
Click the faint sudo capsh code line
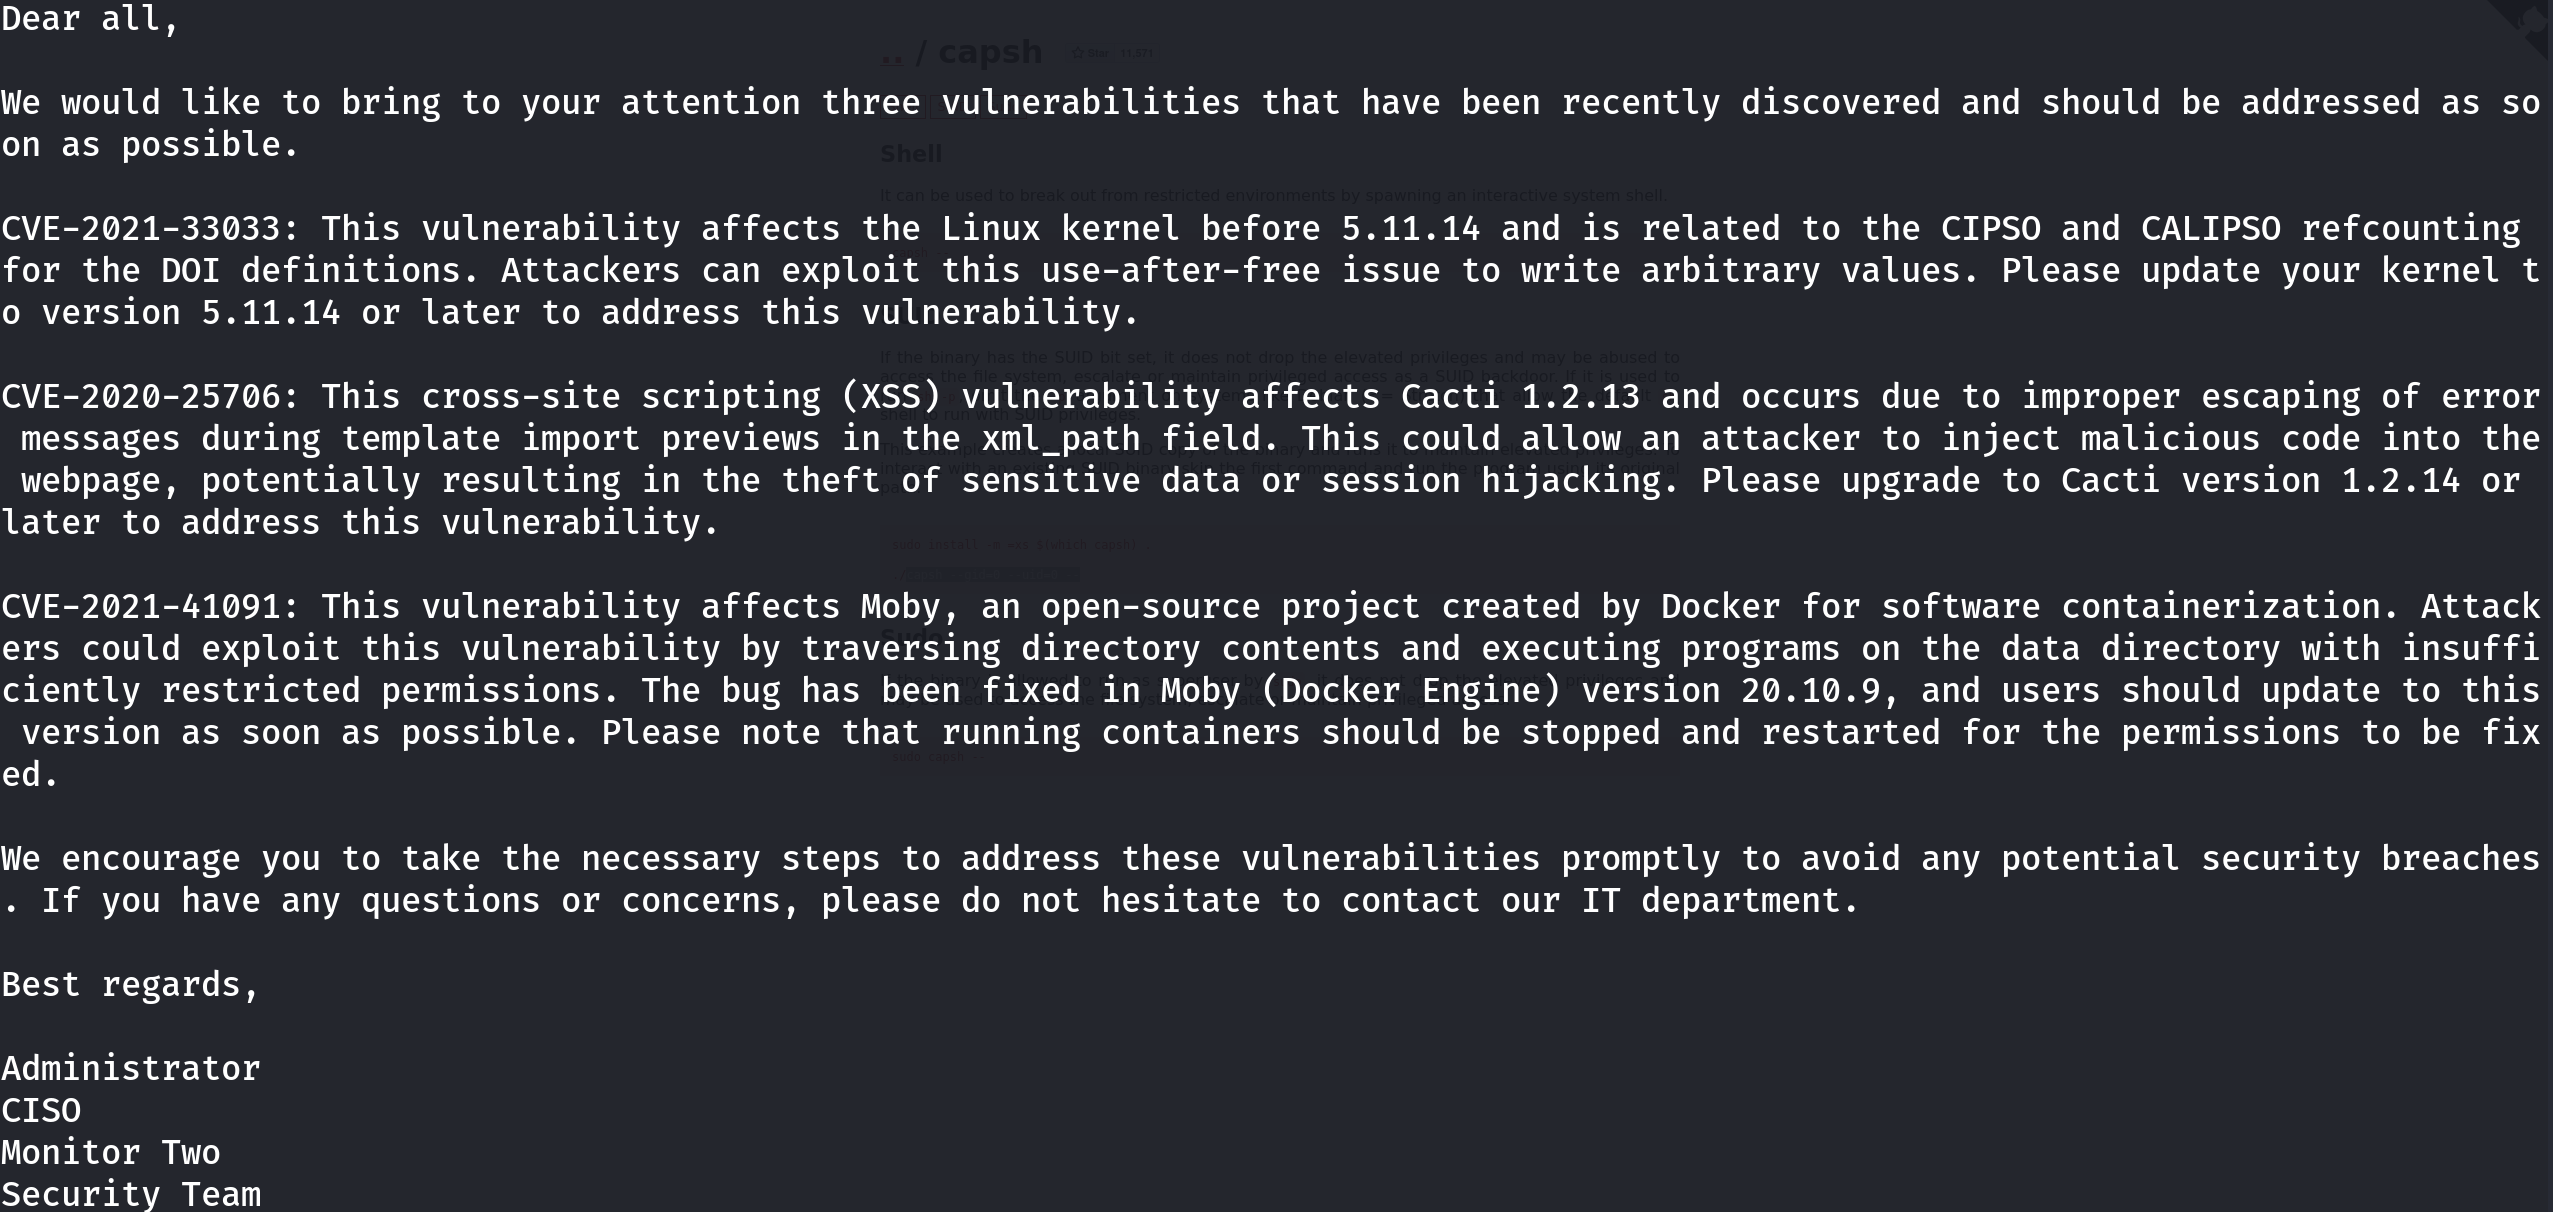pyautogui.click(x=929, y=757)
